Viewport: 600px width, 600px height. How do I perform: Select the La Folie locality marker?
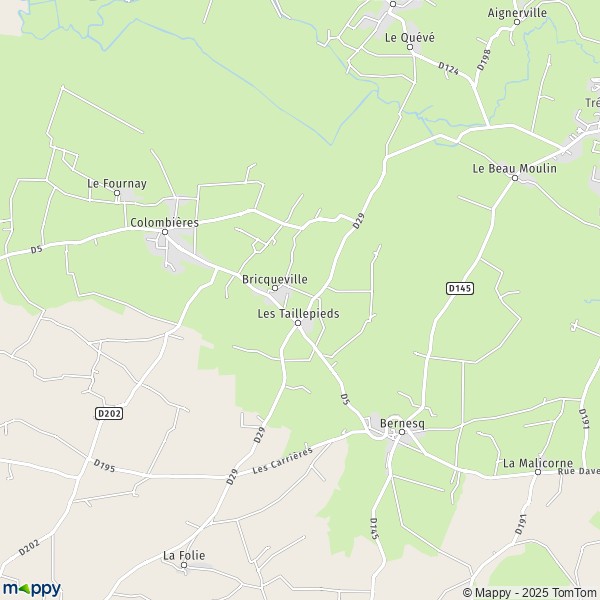[x=184, y=565]
